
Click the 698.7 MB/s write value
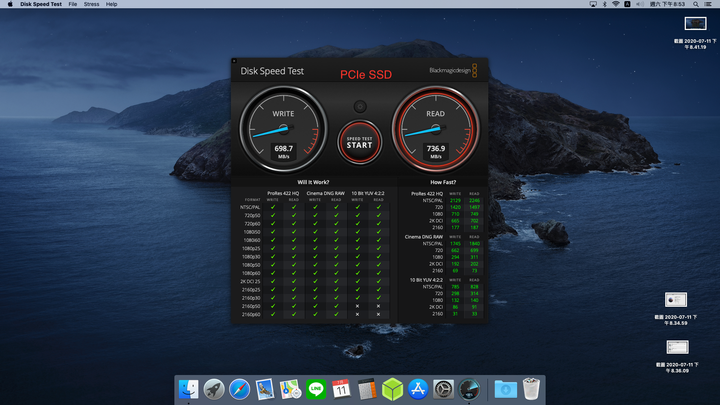tap(283, 151)
